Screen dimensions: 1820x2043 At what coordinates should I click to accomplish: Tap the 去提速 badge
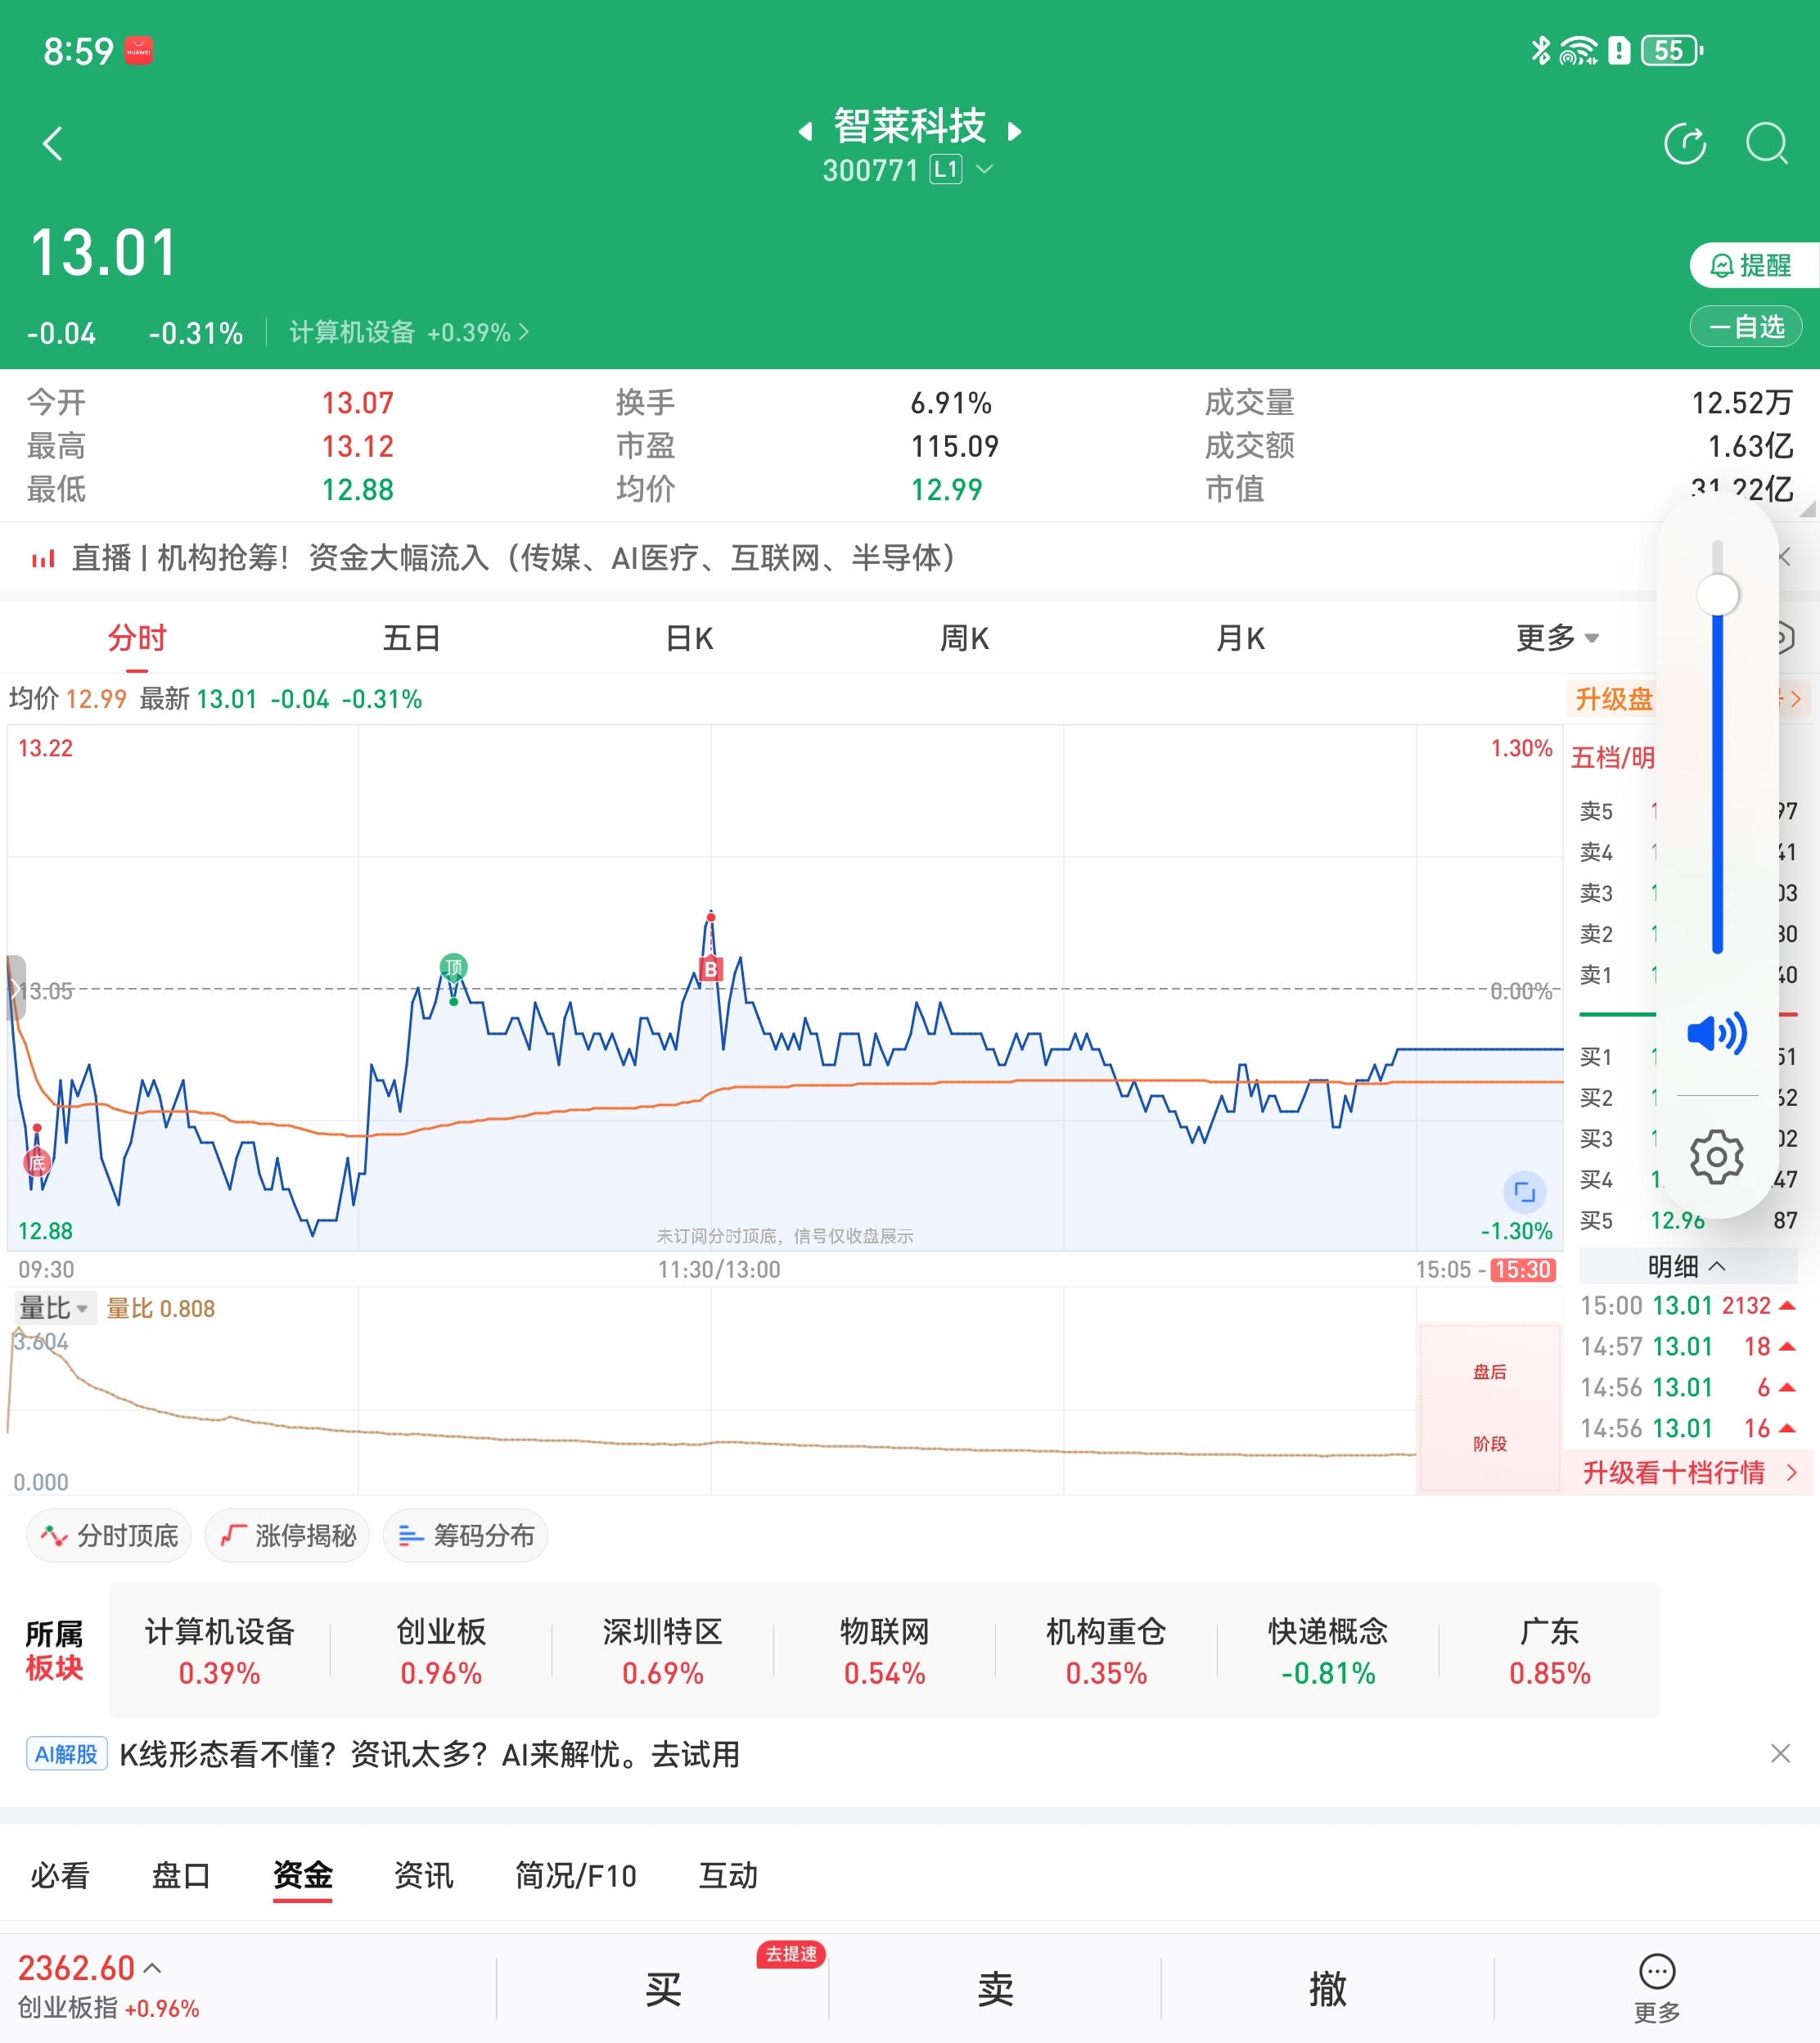(791, 1954)
